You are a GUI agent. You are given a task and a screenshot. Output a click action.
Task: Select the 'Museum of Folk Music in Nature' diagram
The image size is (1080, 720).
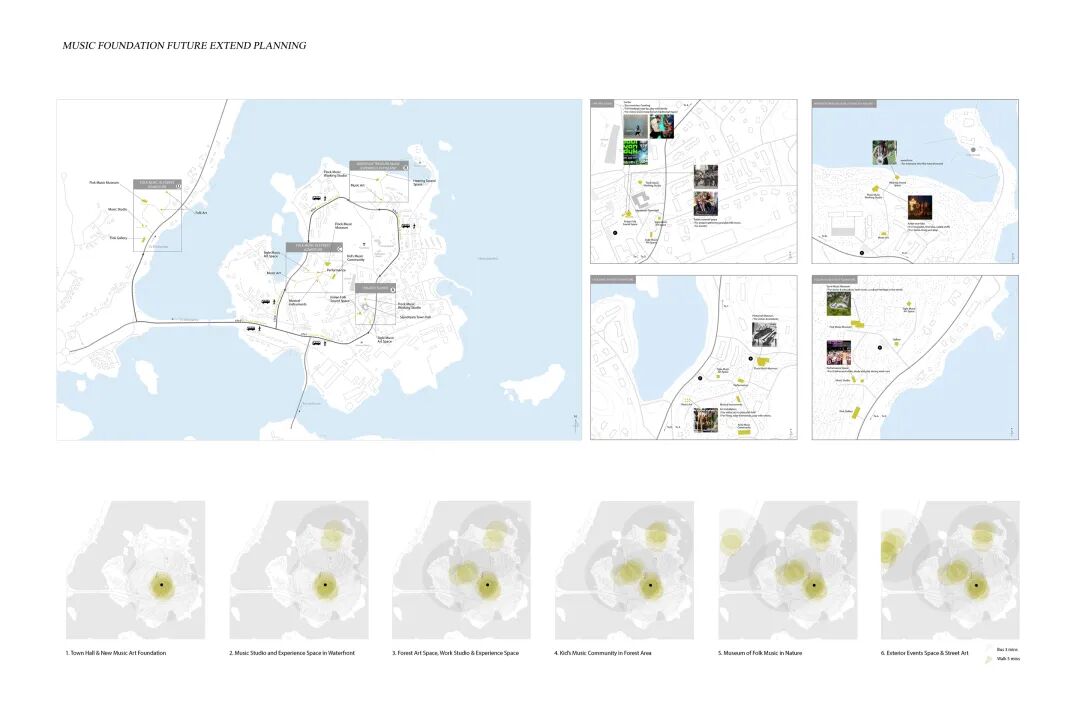click(x=788, y=570)
